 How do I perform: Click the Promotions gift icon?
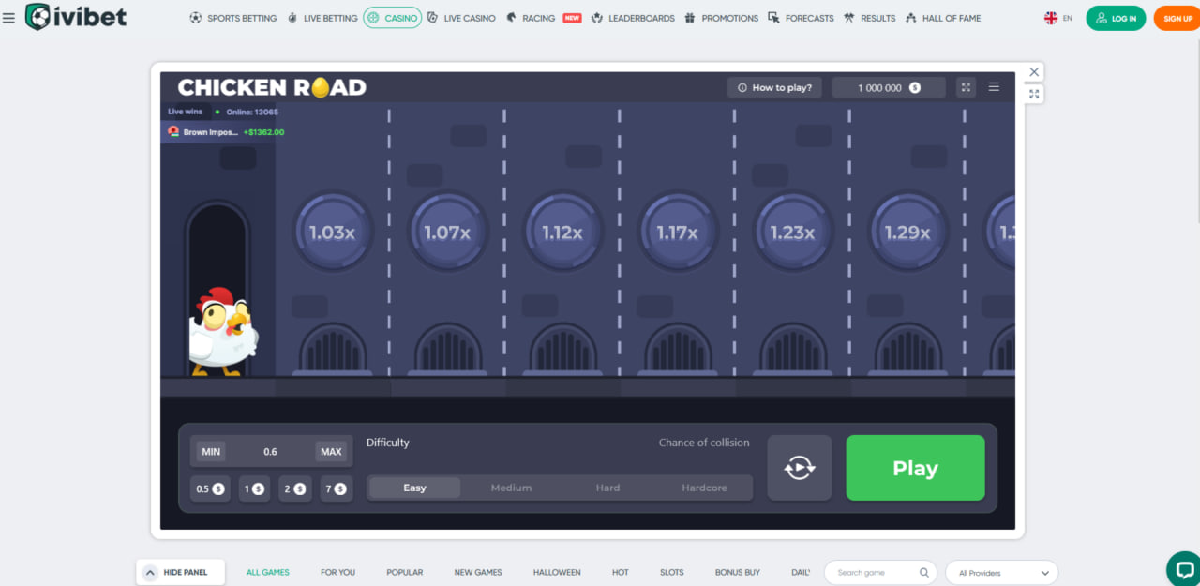[688, 17]
